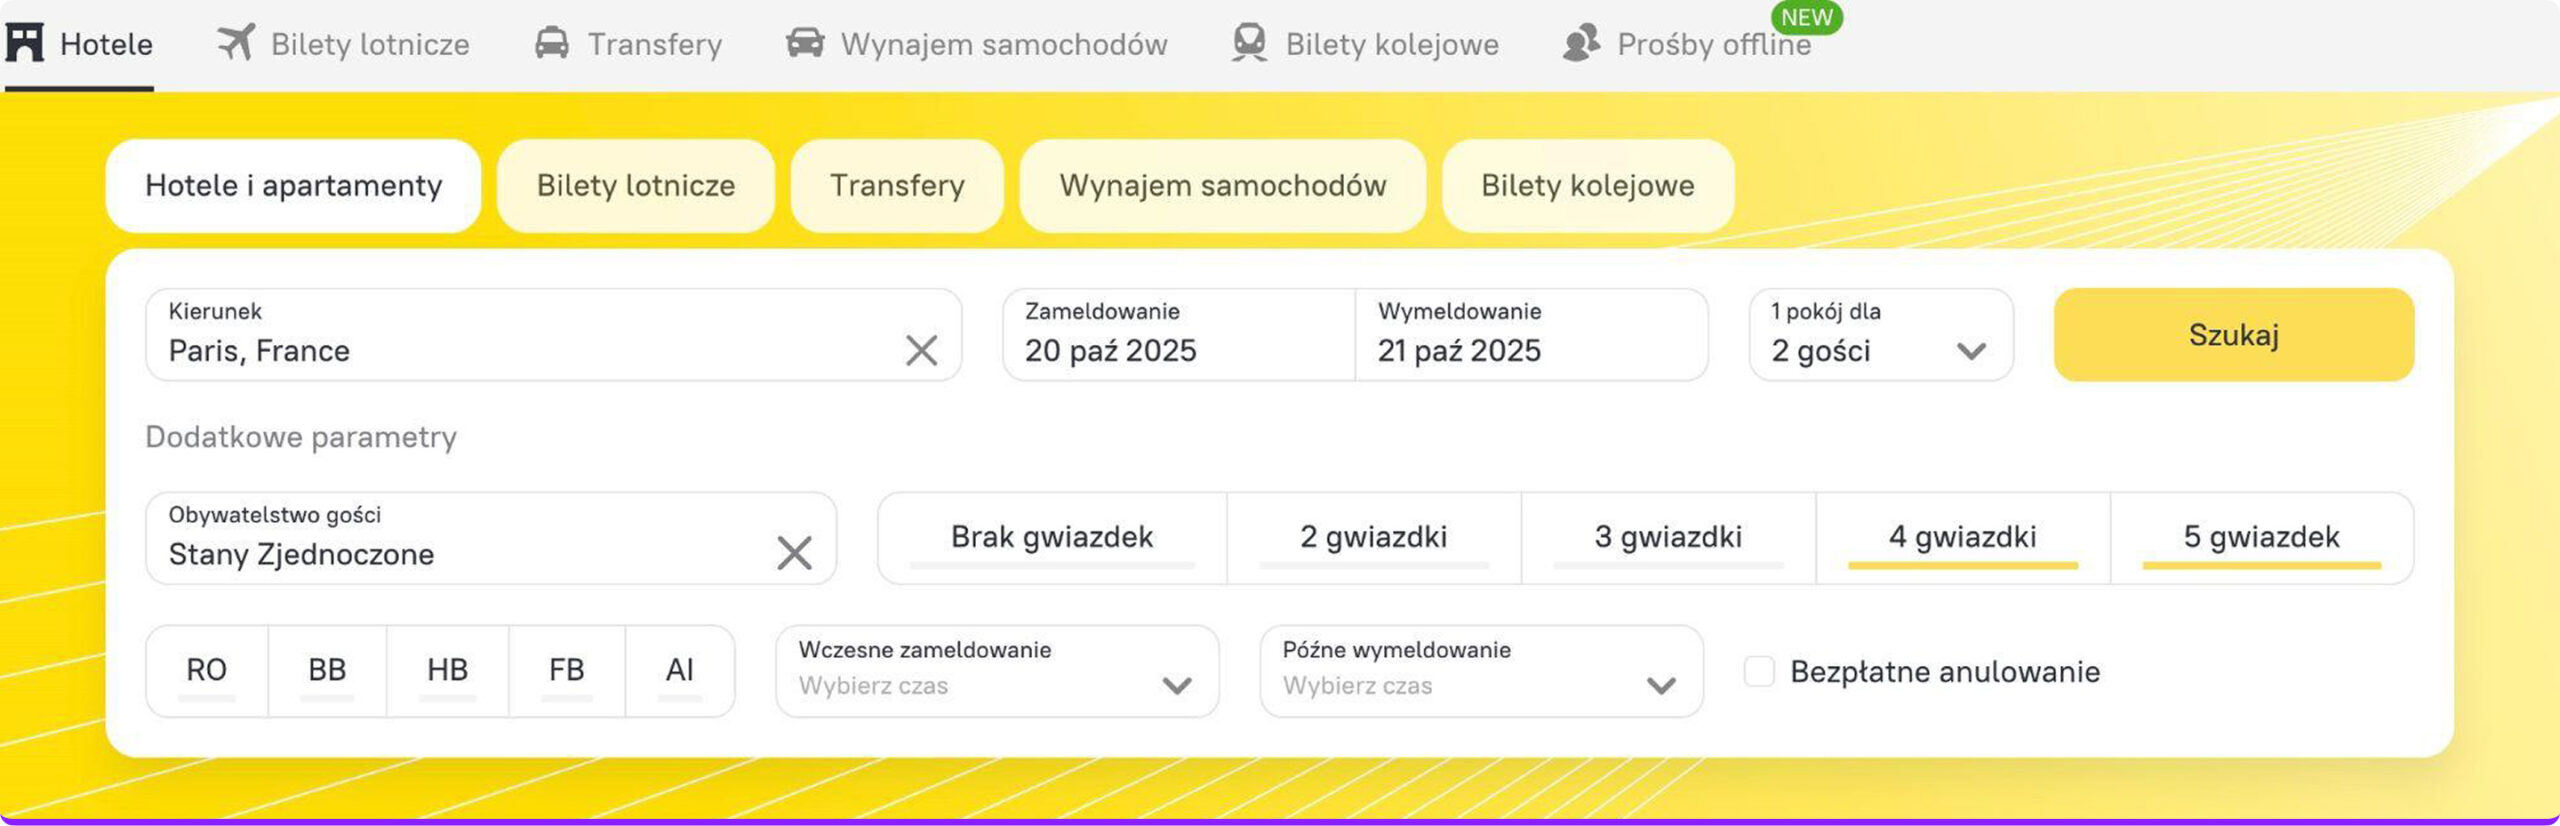
Task: Expand the Późne wymeldowanie time dropdown
Action: pyautogui.click(x=1481, y=671)
